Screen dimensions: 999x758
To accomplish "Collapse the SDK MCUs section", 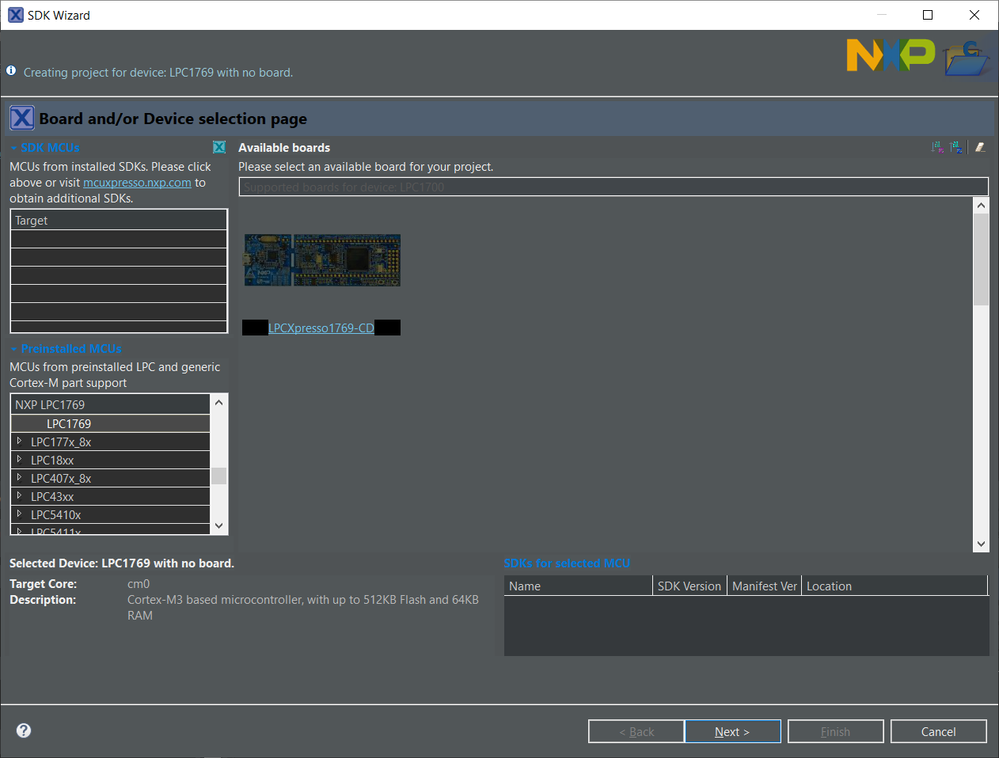I will pos(13,148).
